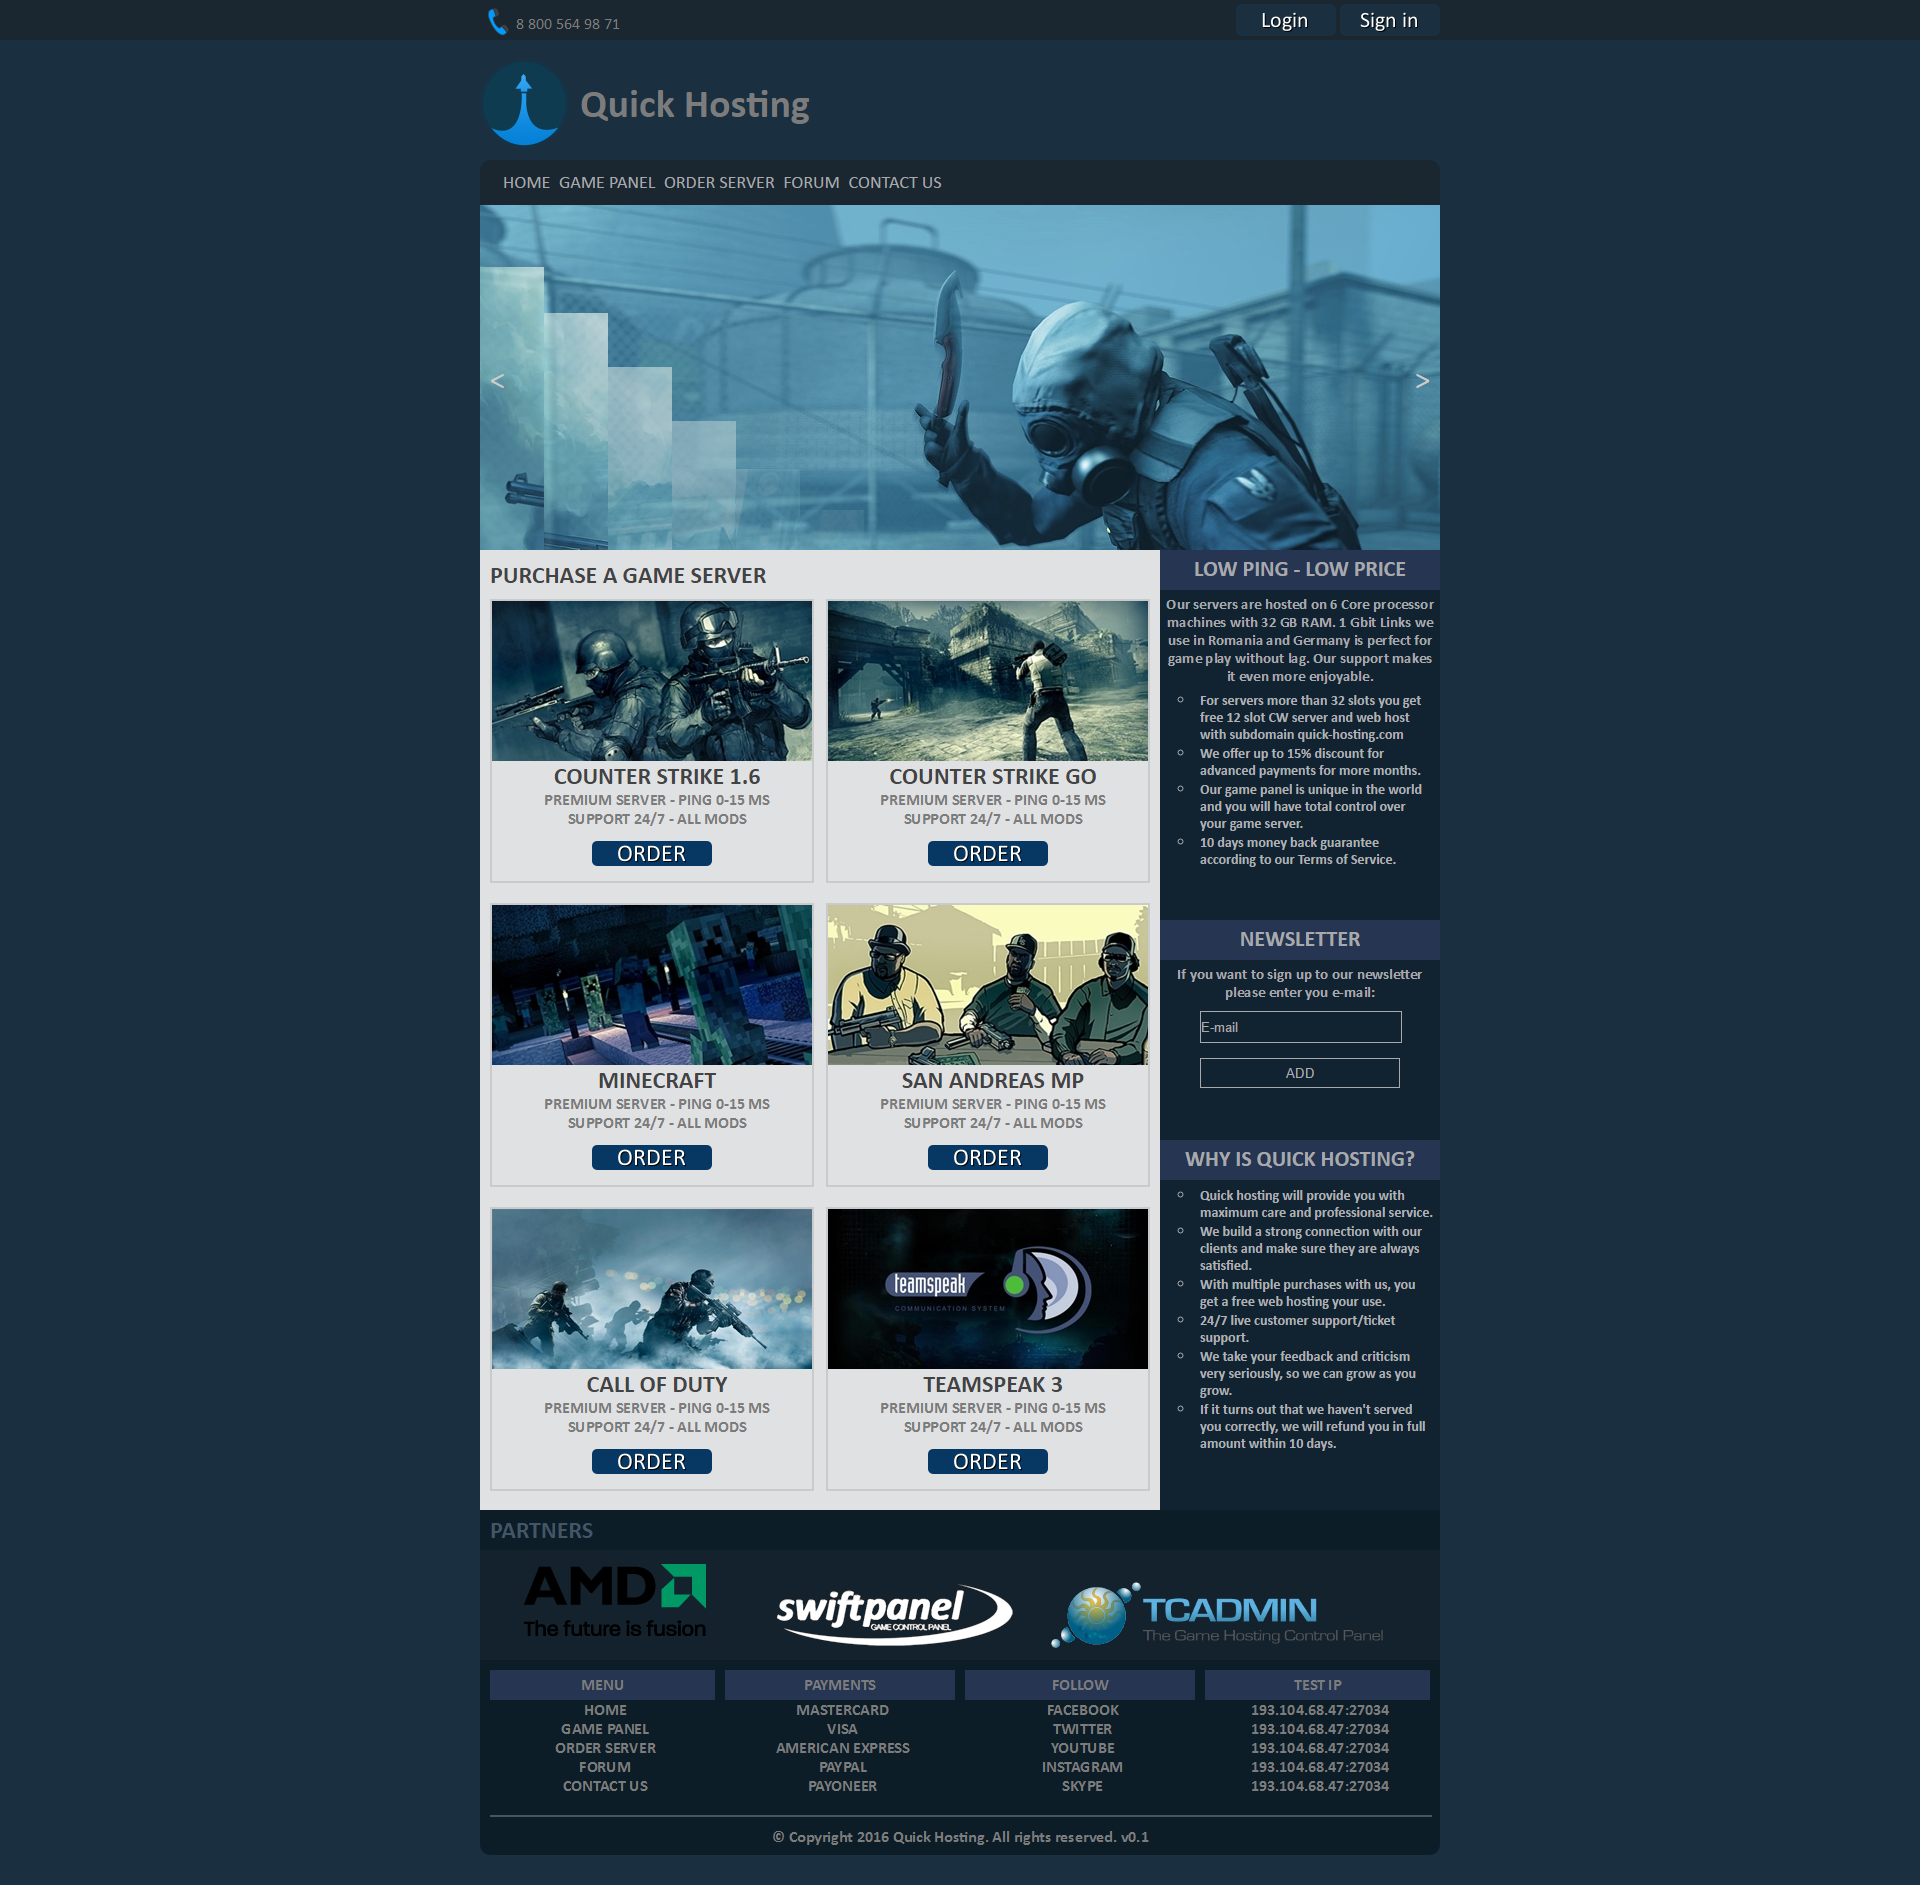The height and width of the screenshot is (1885, 1920).
Task: Open CONTACT US in the main navigation
Action: click(894, 183)
